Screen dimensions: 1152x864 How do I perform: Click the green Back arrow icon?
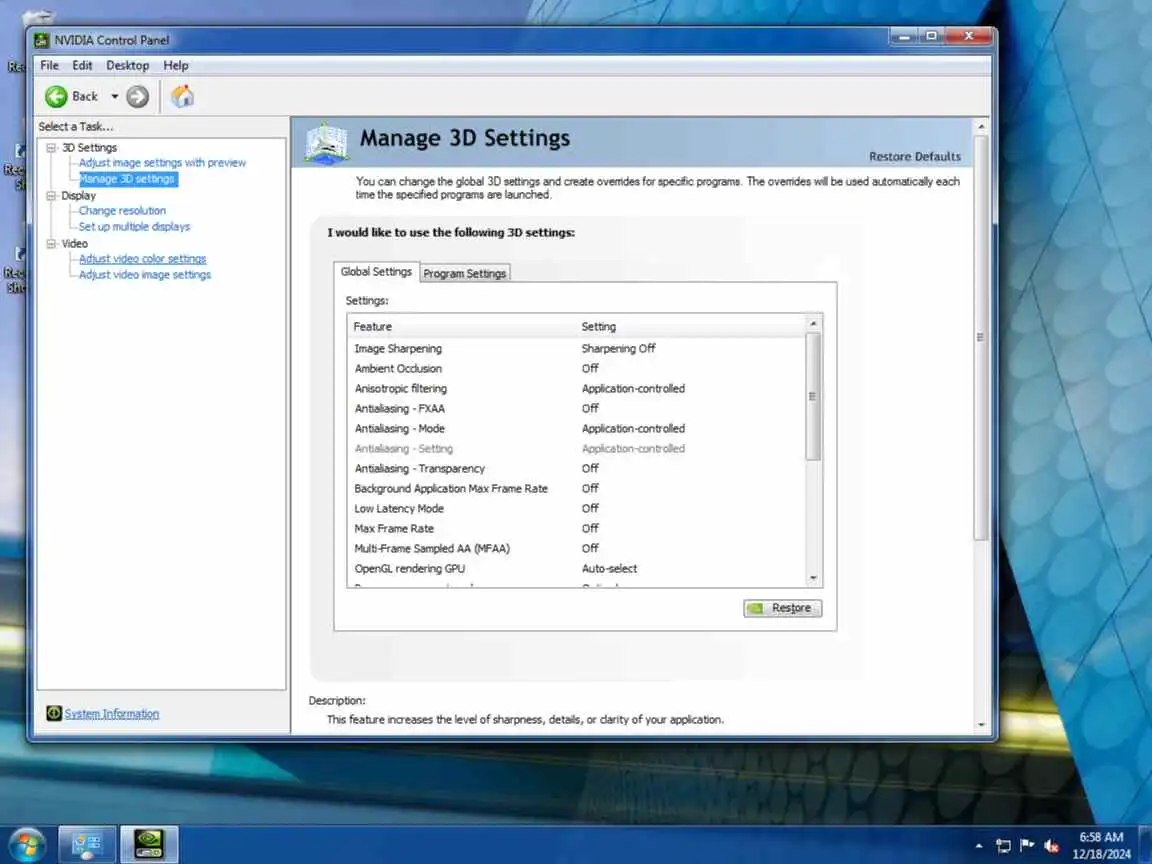pos(56,96)
